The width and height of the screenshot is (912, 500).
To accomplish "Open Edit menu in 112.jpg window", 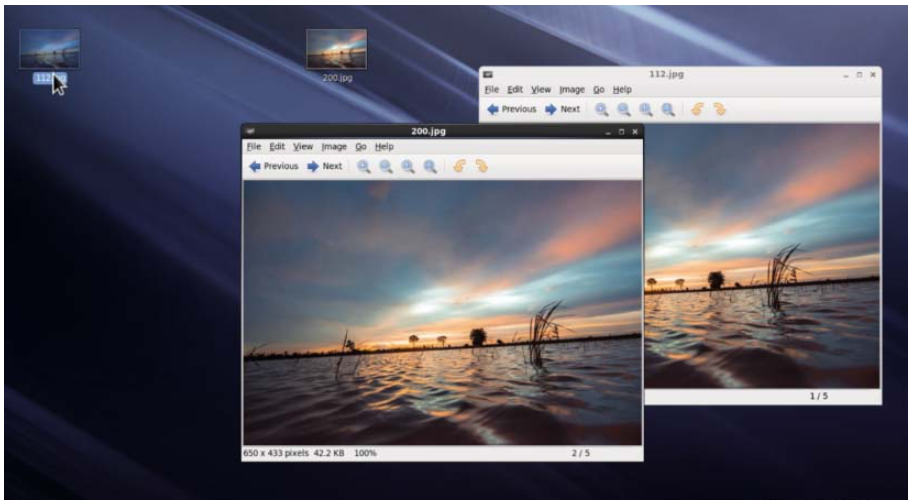I will [x=515, y=90].
